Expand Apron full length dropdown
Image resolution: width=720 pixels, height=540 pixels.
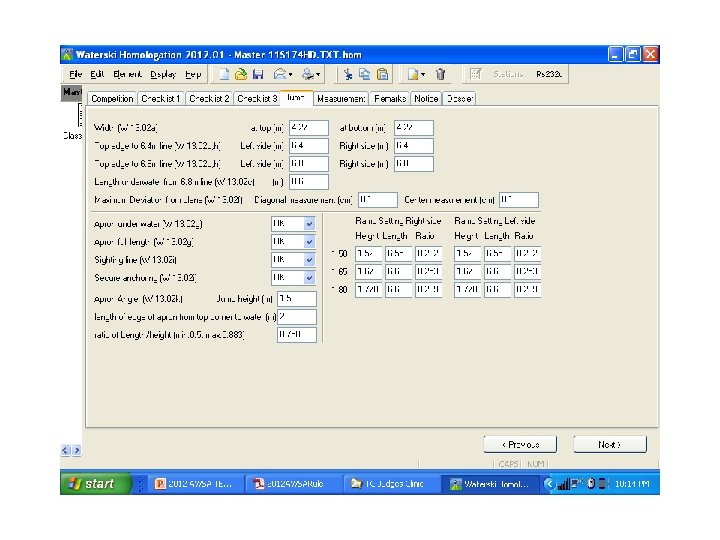coord(309,242)
